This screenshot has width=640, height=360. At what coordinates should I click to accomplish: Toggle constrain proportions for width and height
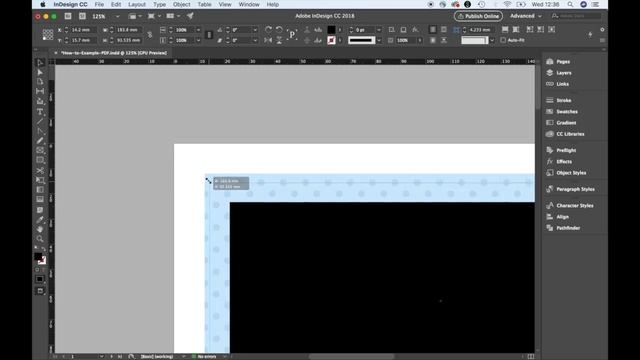(x=150, y=35)
